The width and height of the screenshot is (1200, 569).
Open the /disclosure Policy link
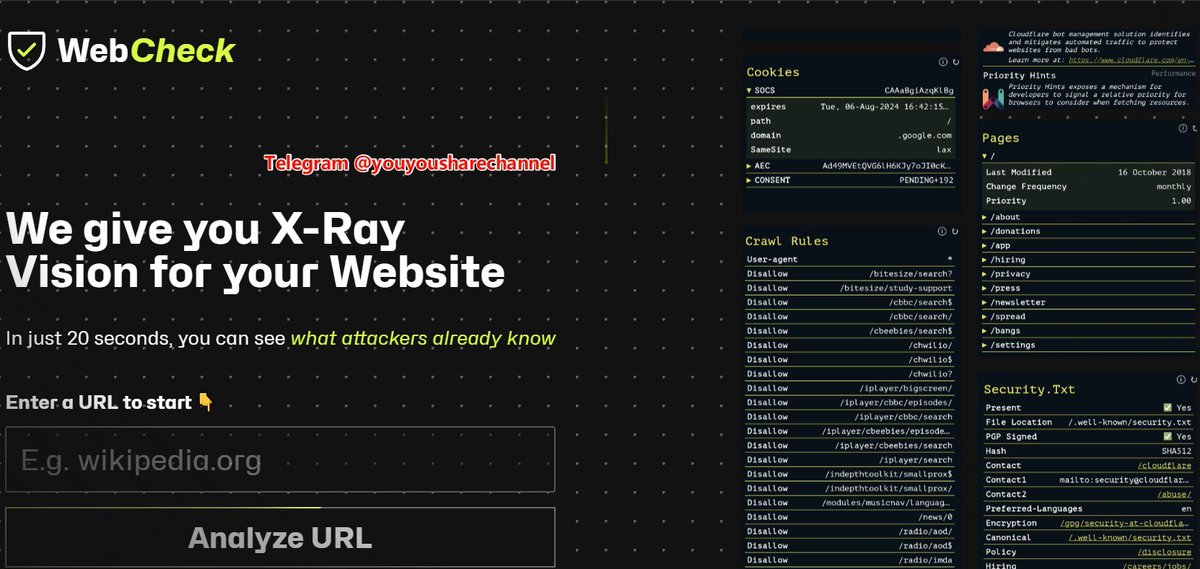1165,552
